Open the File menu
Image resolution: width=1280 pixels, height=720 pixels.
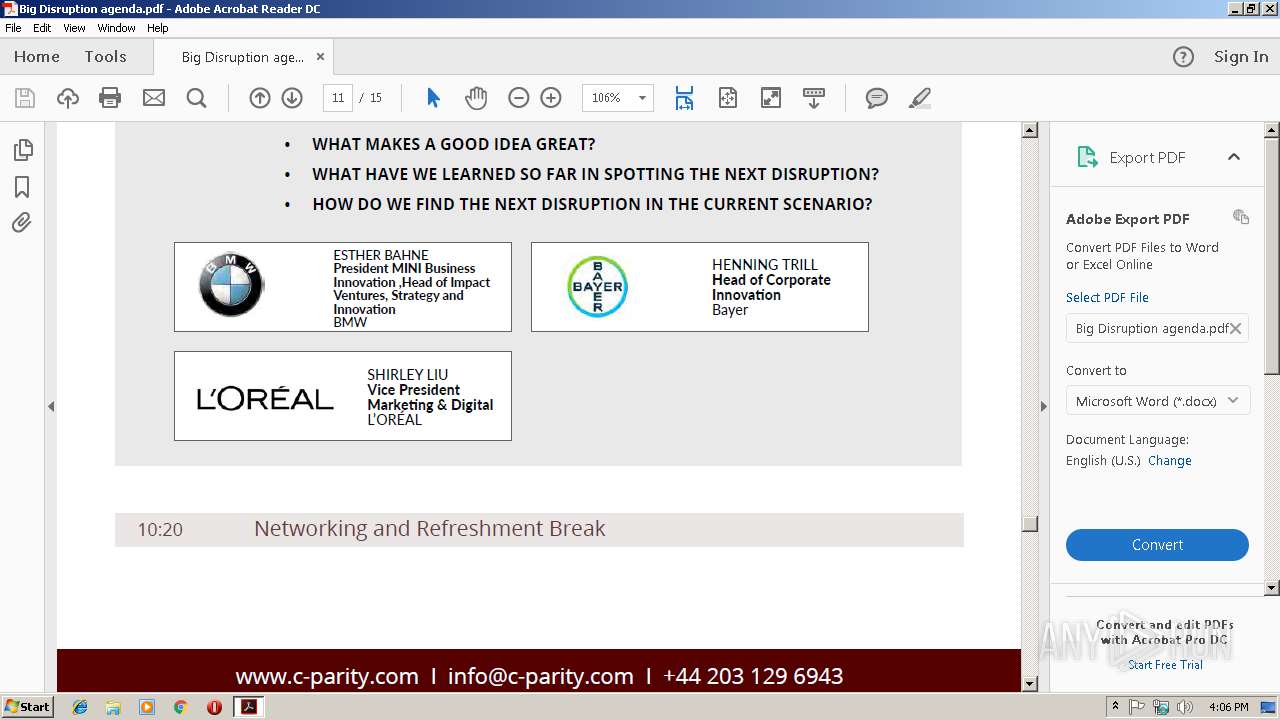click(x=13, y=28)
